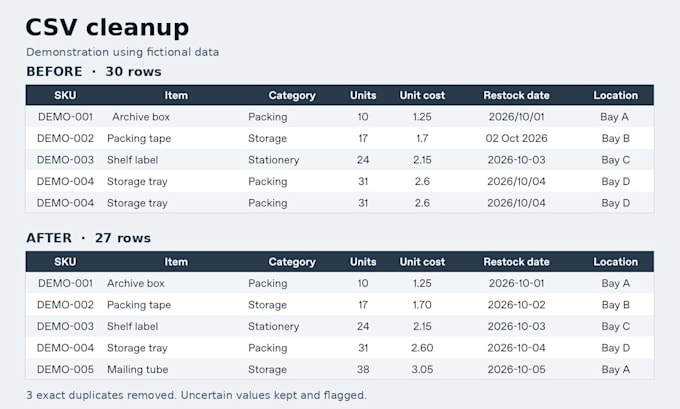
Task: Select the "2026-10-05" restock date
Action: (x=517, y=370)
